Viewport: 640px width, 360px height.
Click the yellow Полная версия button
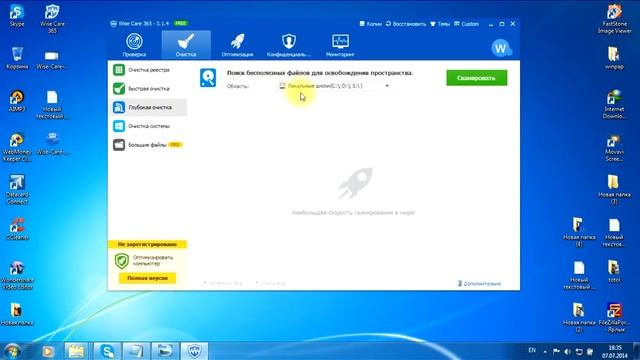pos(147,278)
